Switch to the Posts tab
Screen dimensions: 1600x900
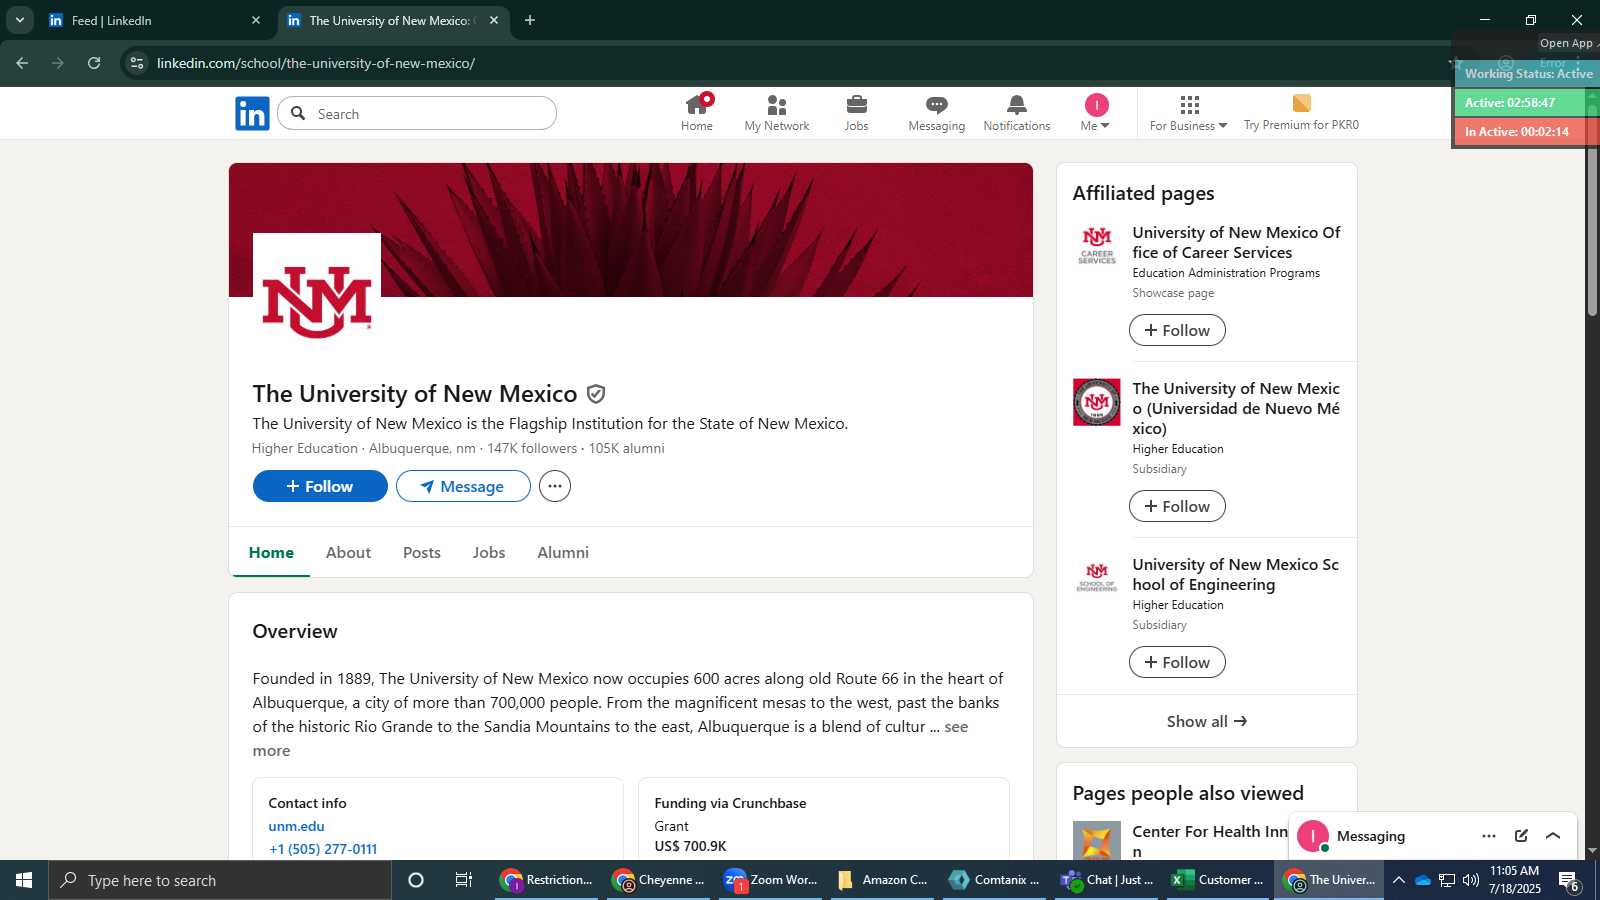(x=422, y=552)
